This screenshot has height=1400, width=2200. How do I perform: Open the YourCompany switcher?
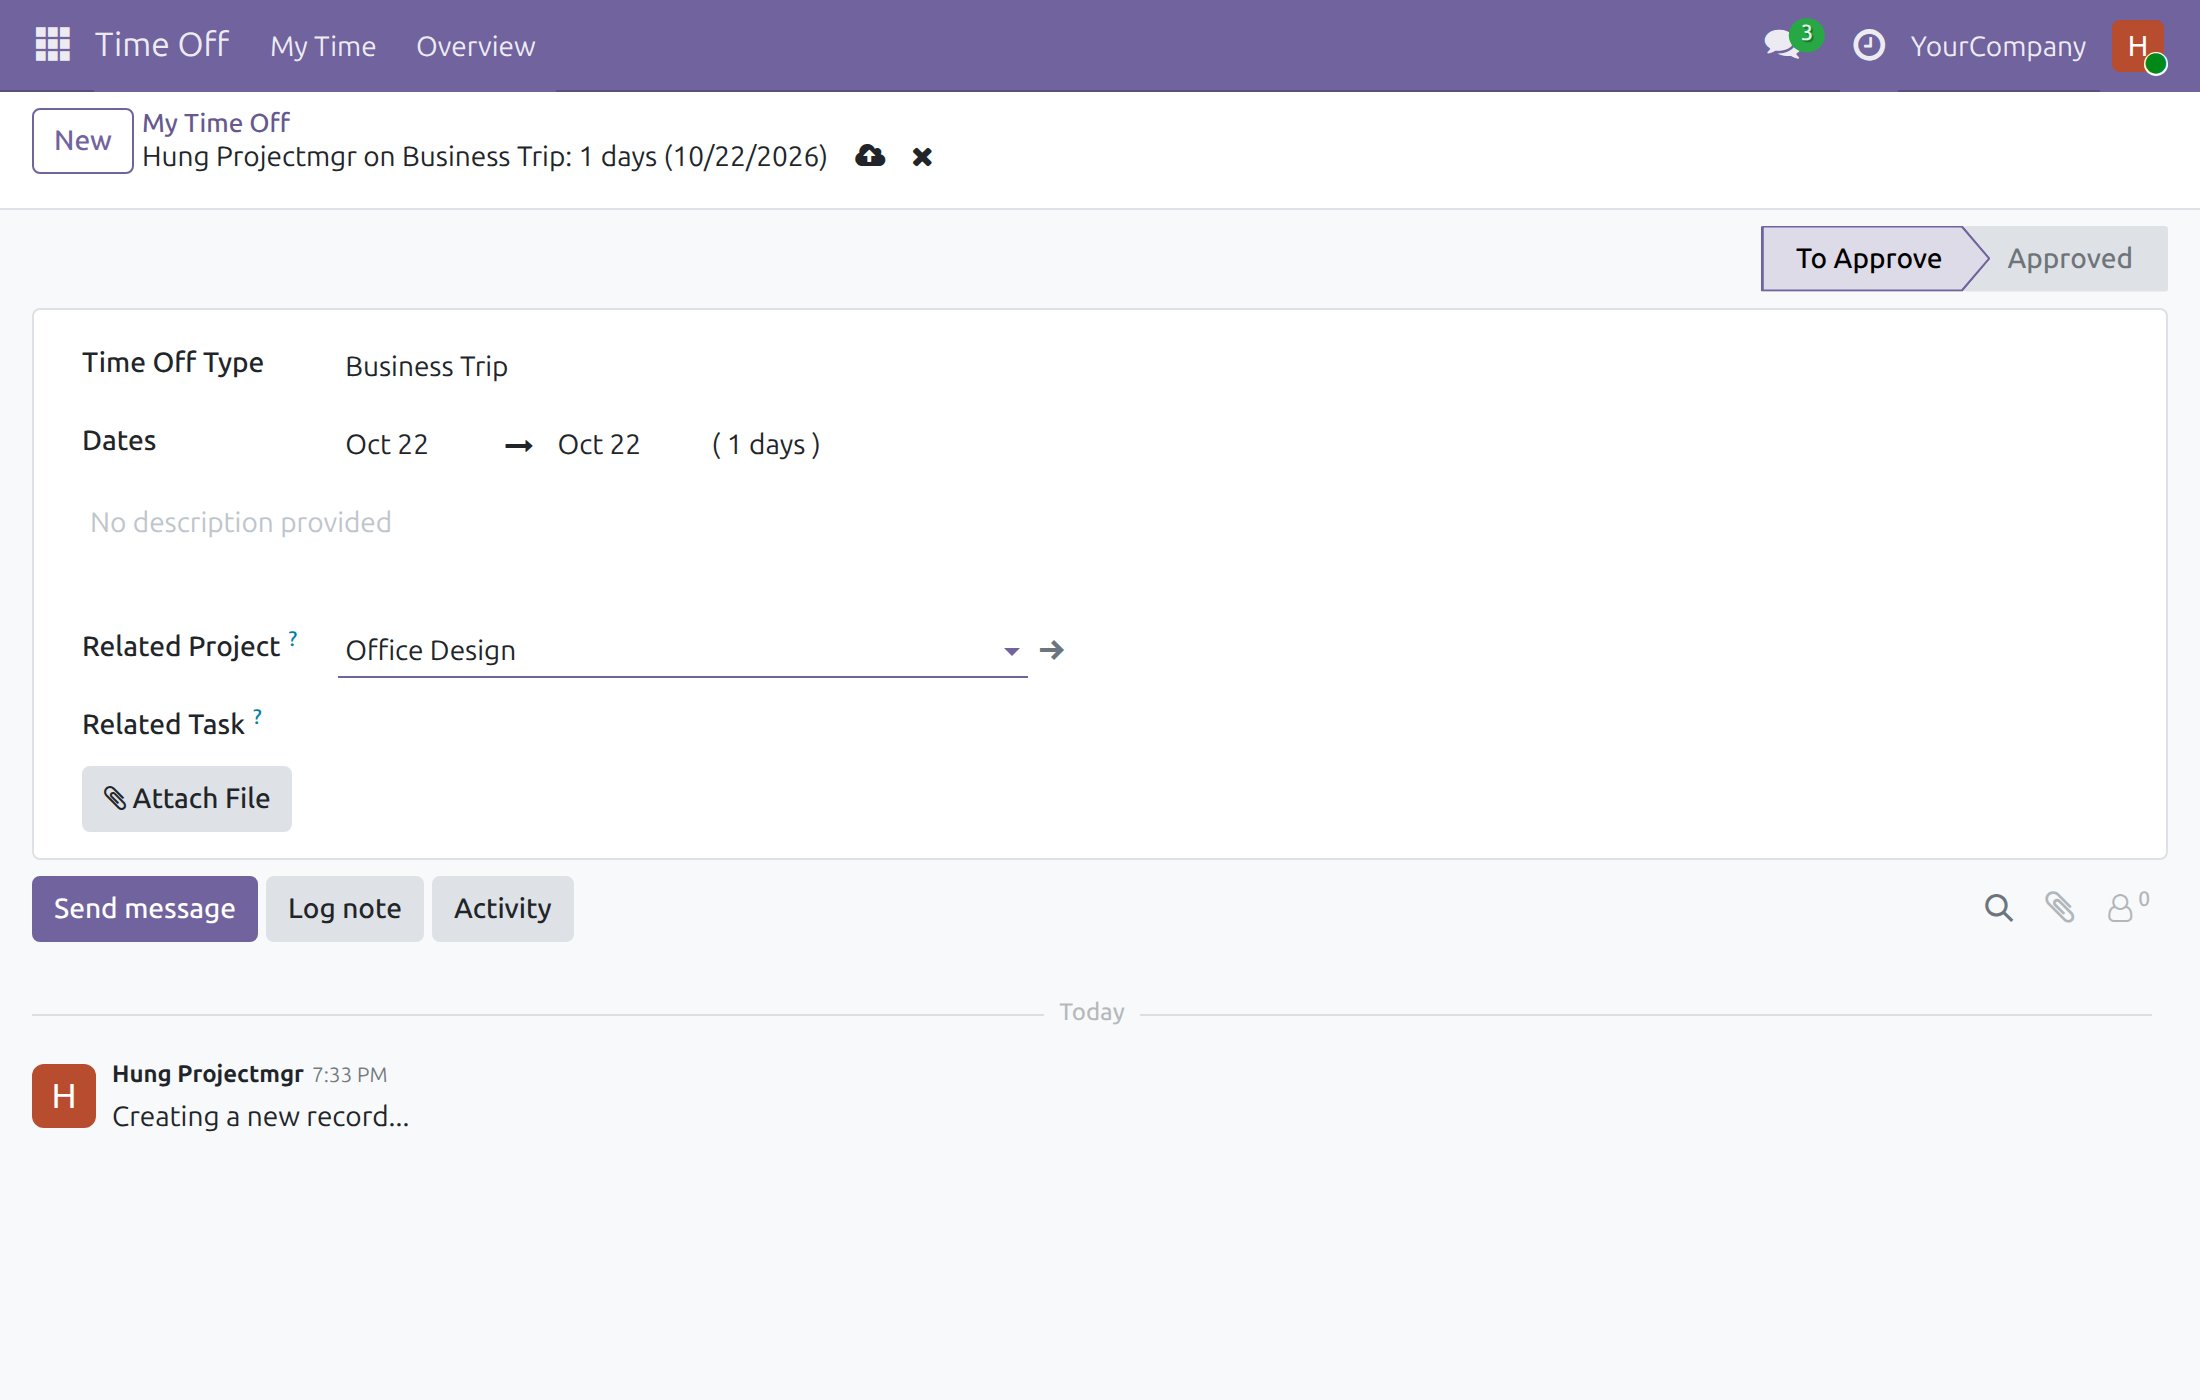pyautogui.click(x=1998, y=46)
